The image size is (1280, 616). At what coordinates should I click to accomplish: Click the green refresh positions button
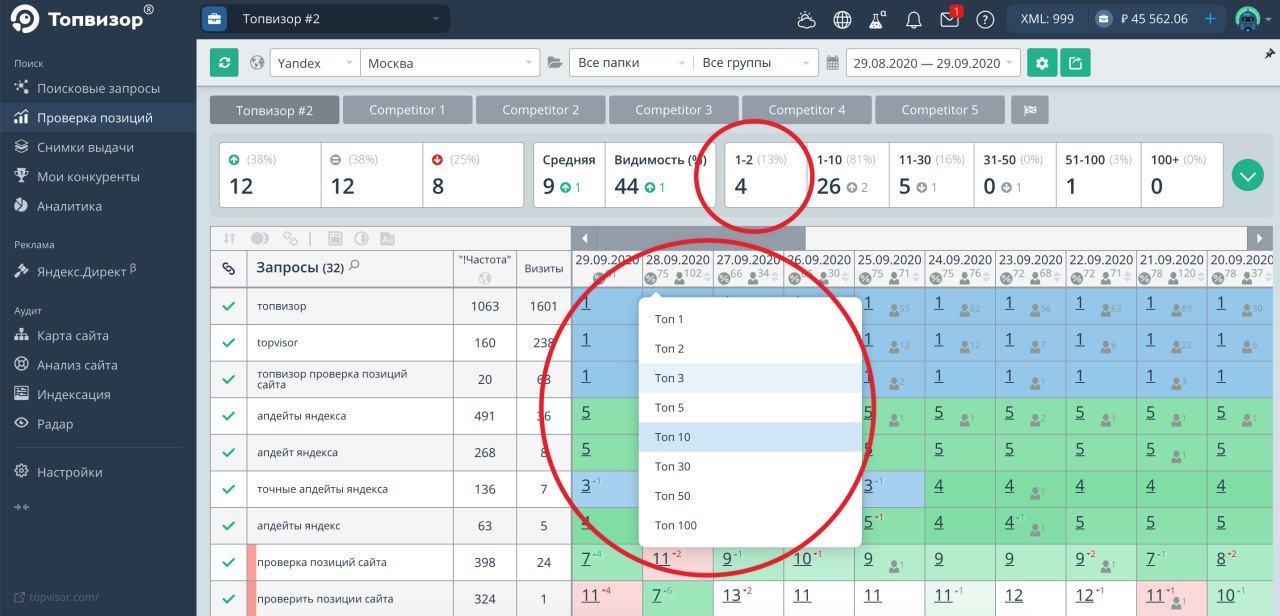coord(224,63)
